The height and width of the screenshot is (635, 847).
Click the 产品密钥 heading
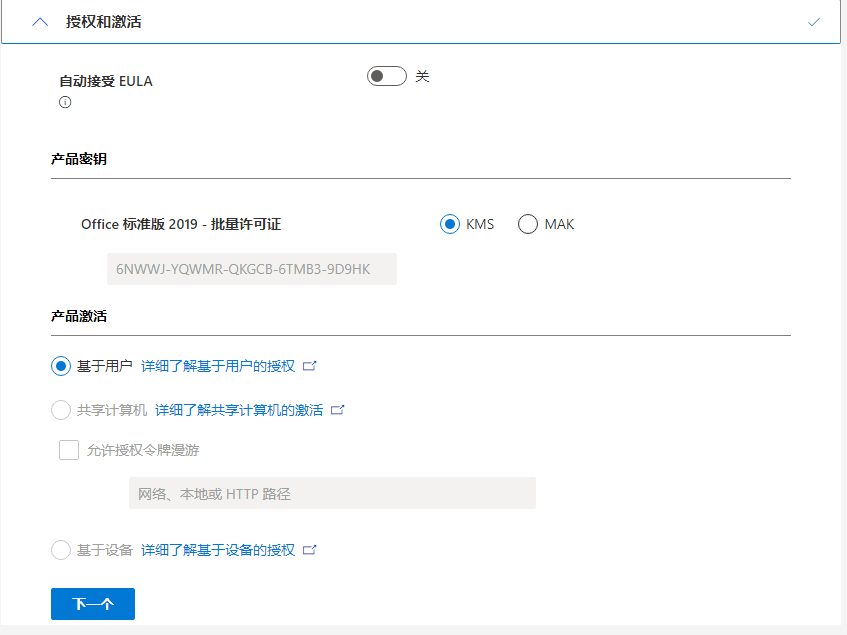(79, 159)
